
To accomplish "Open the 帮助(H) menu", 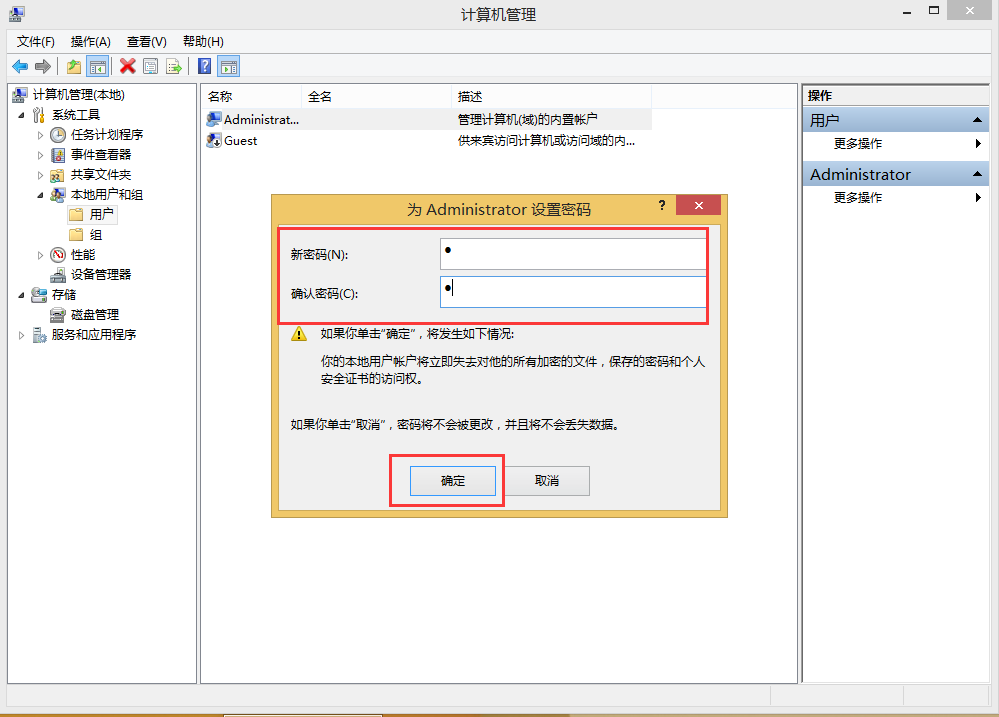I will coord(203,41).
